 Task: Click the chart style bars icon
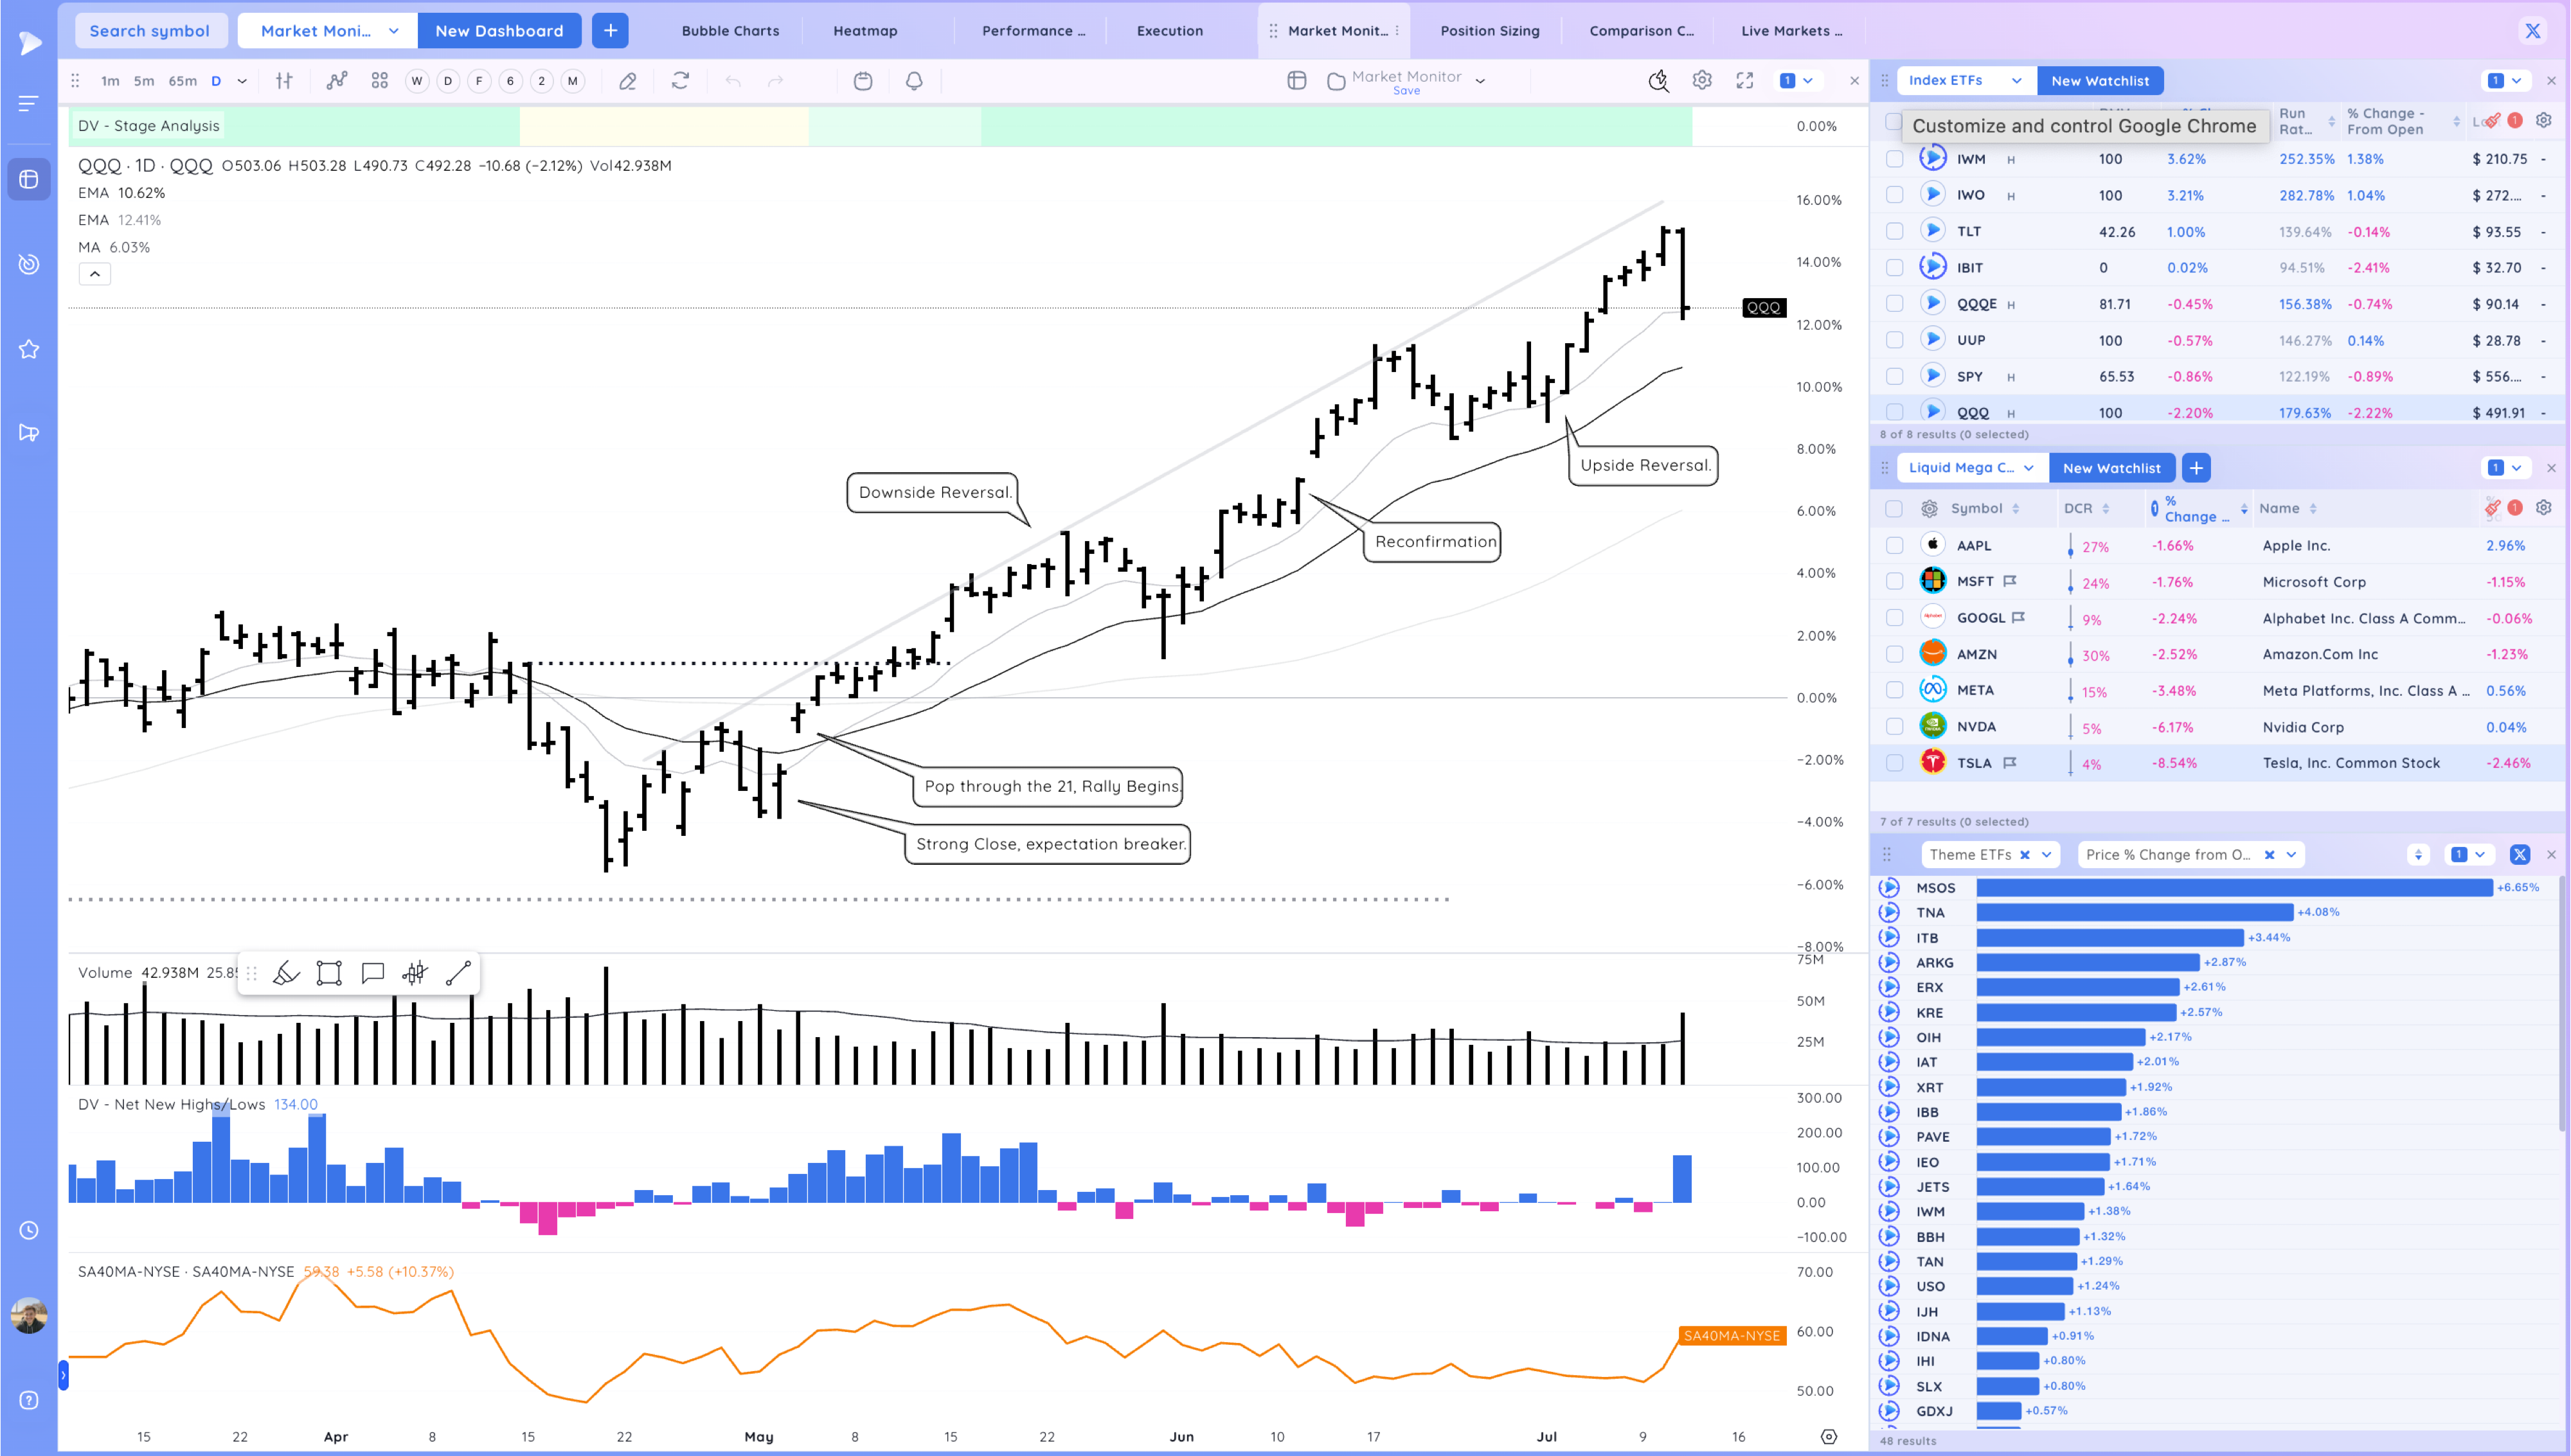coord(284,81)
